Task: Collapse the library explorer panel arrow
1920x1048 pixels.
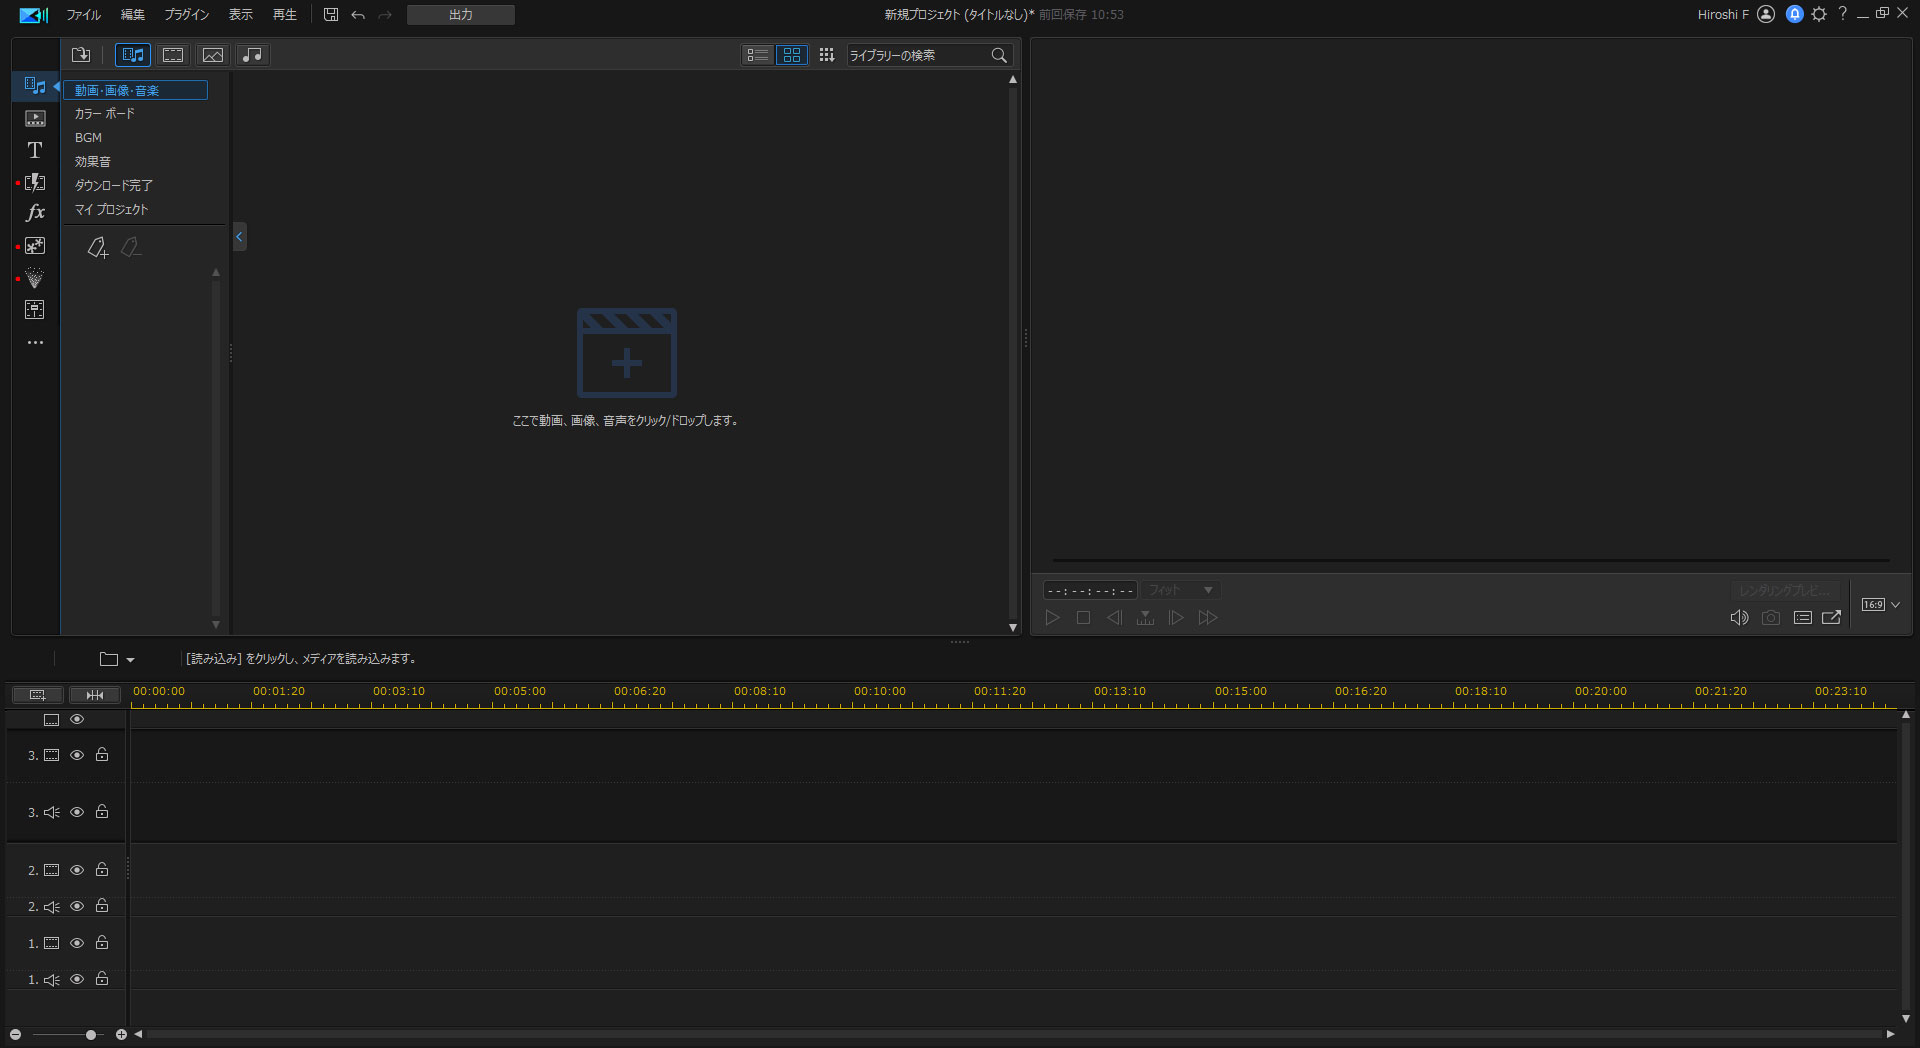Action: pos(239,237)
